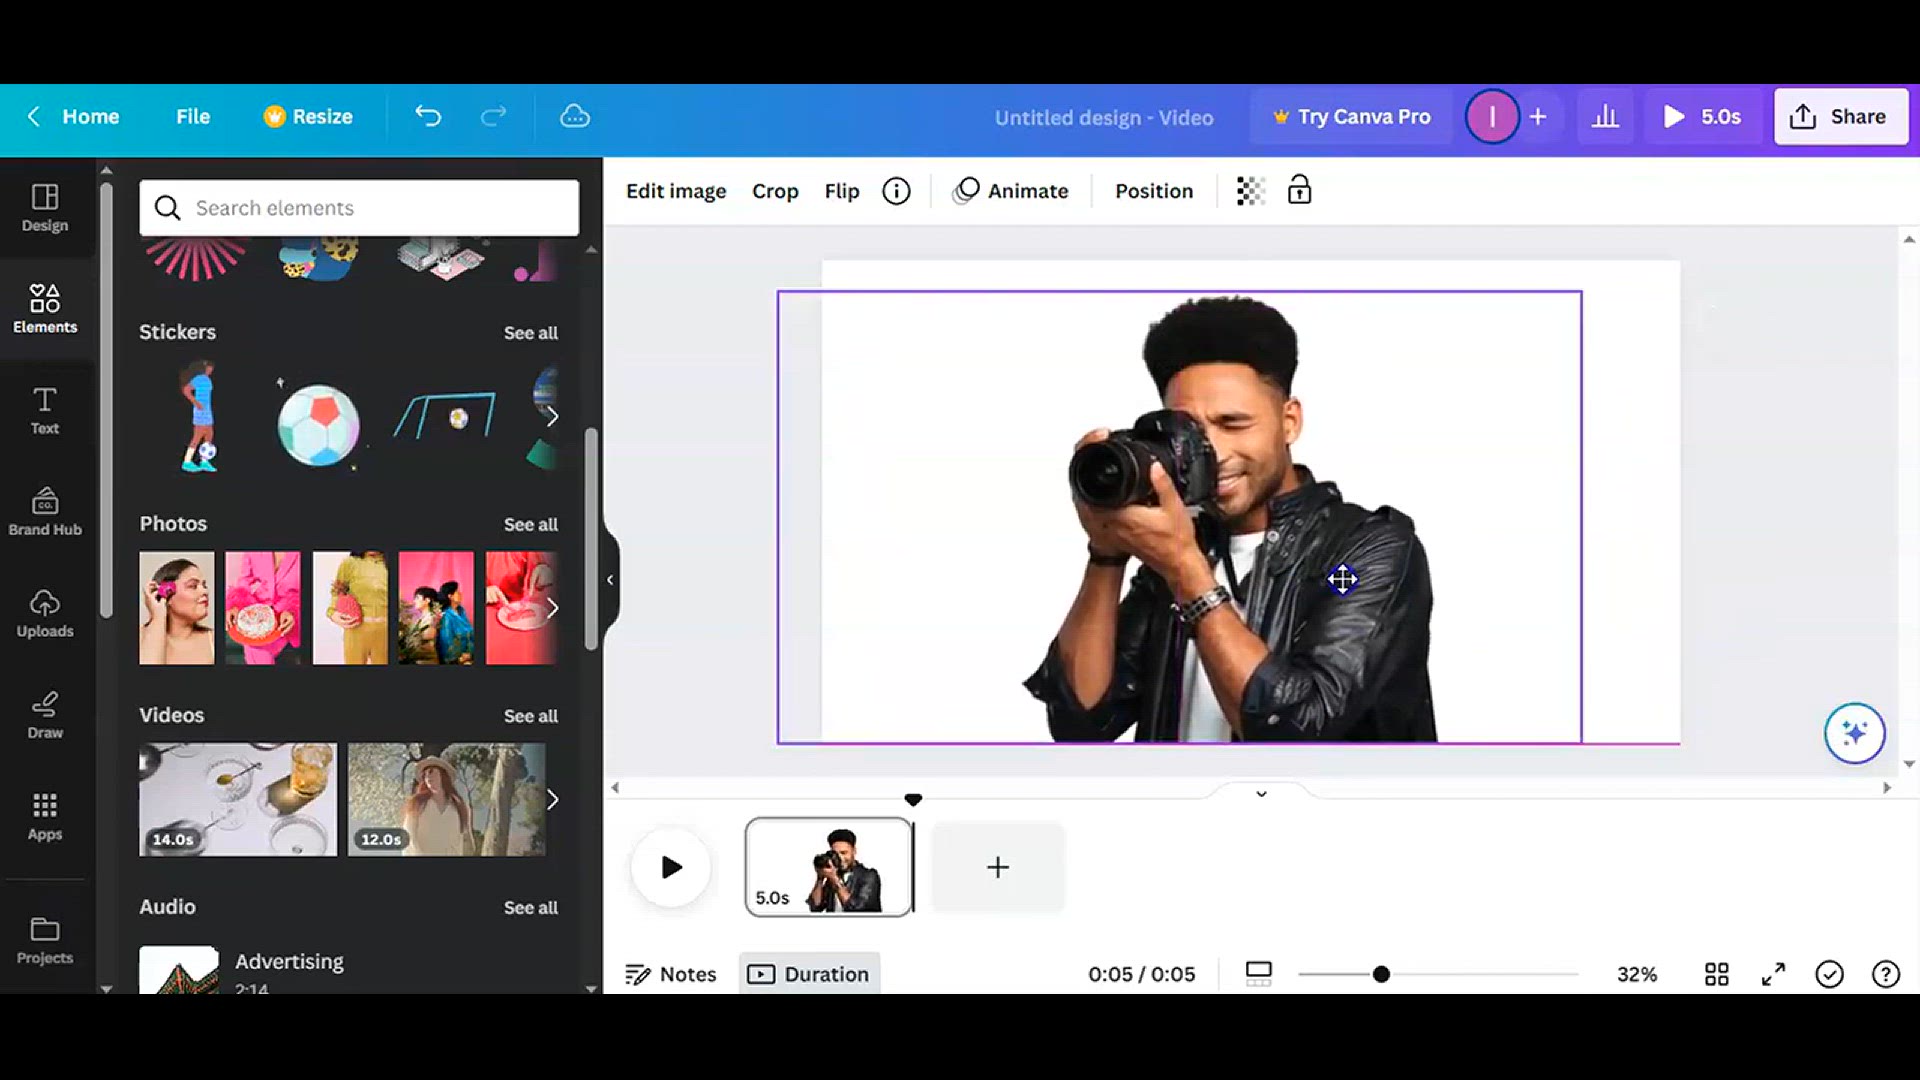See all Photos
Image resolution: width=1920 pixels, height=1080 pixels.
(531, 525)
